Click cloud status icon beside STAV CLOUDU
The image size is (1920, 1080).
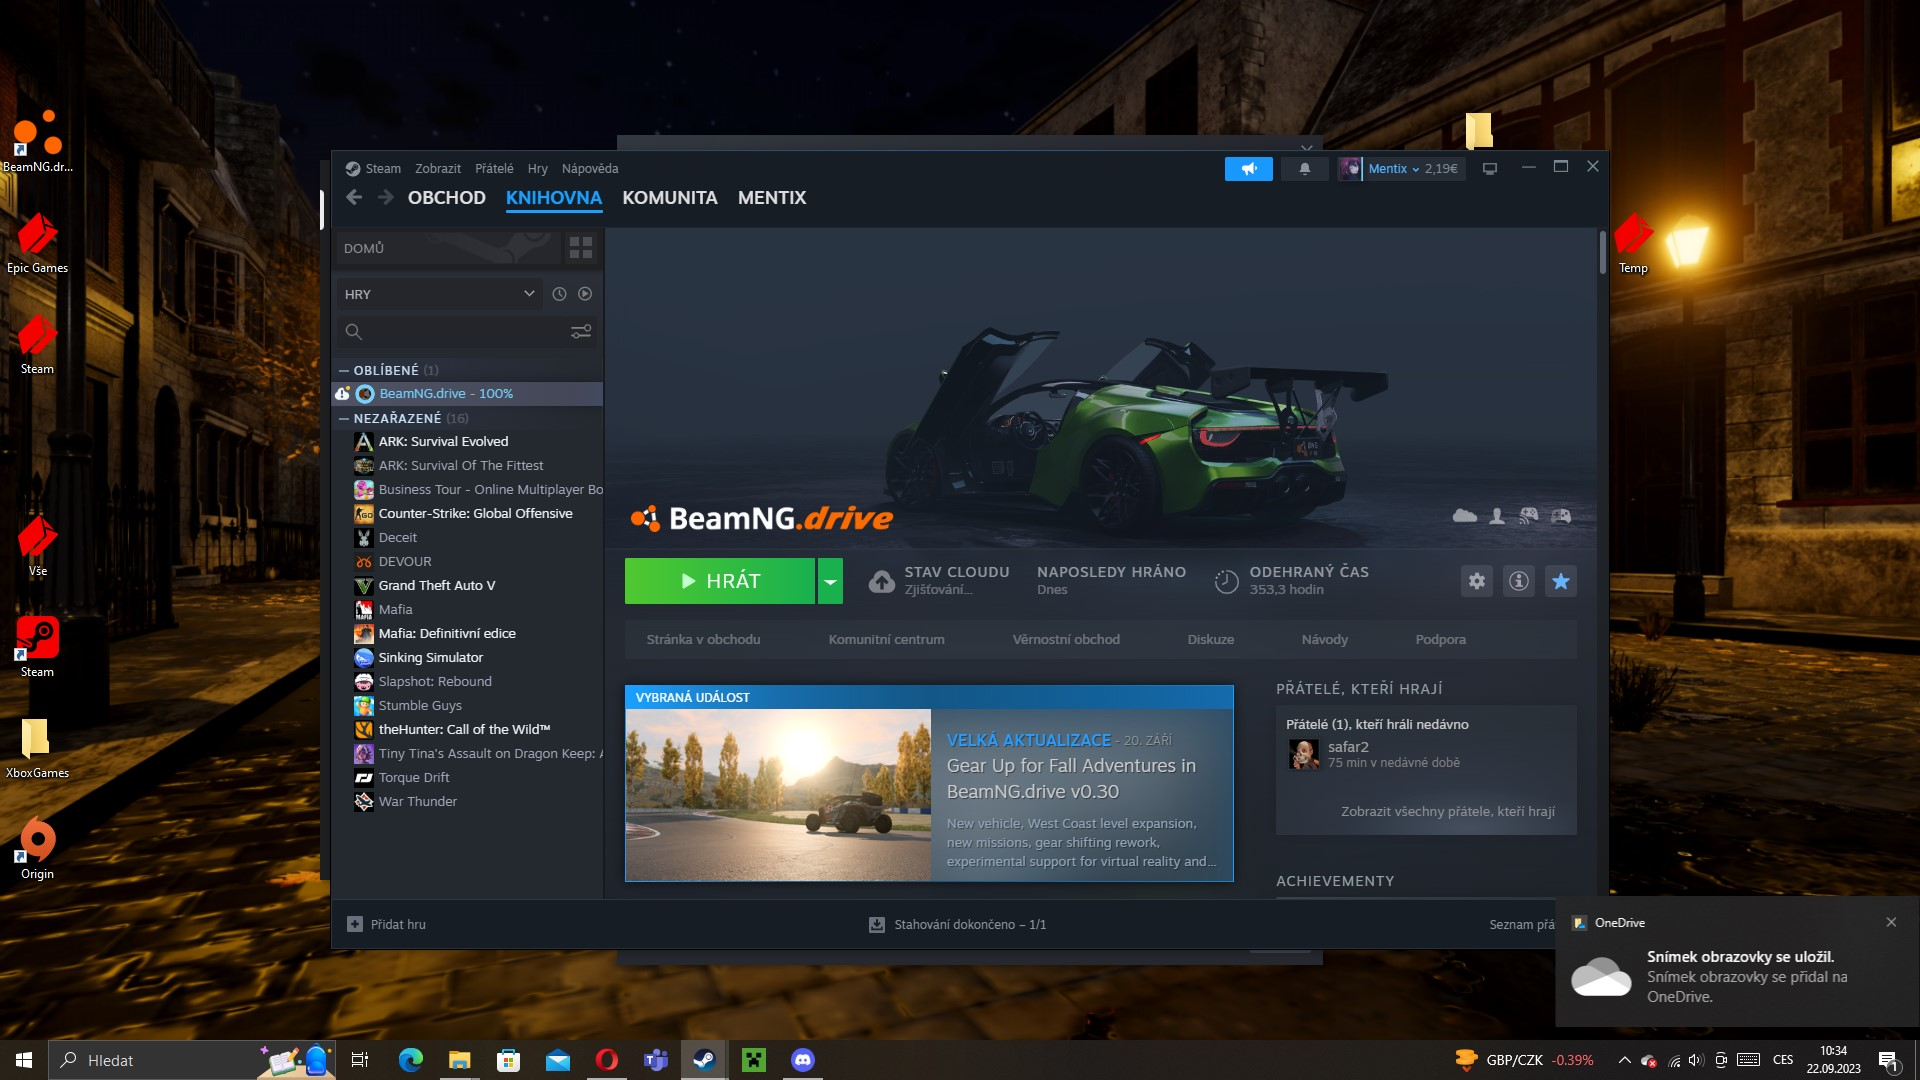(881, 581)
